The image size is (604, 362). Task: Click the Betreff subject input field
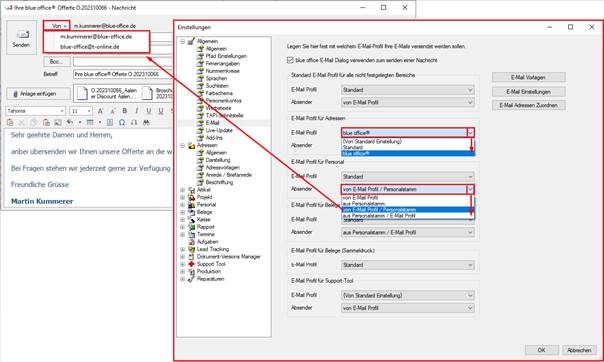123,74
